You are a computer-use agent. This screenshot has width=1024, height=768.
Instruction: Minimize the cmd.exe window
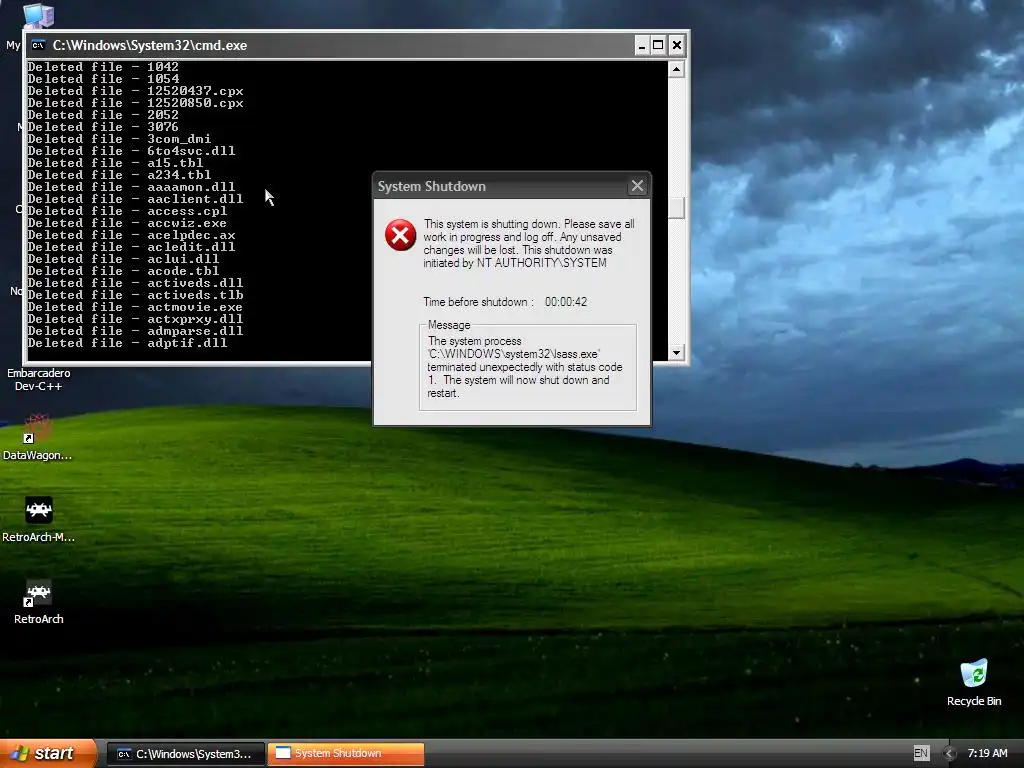(641, 45)
